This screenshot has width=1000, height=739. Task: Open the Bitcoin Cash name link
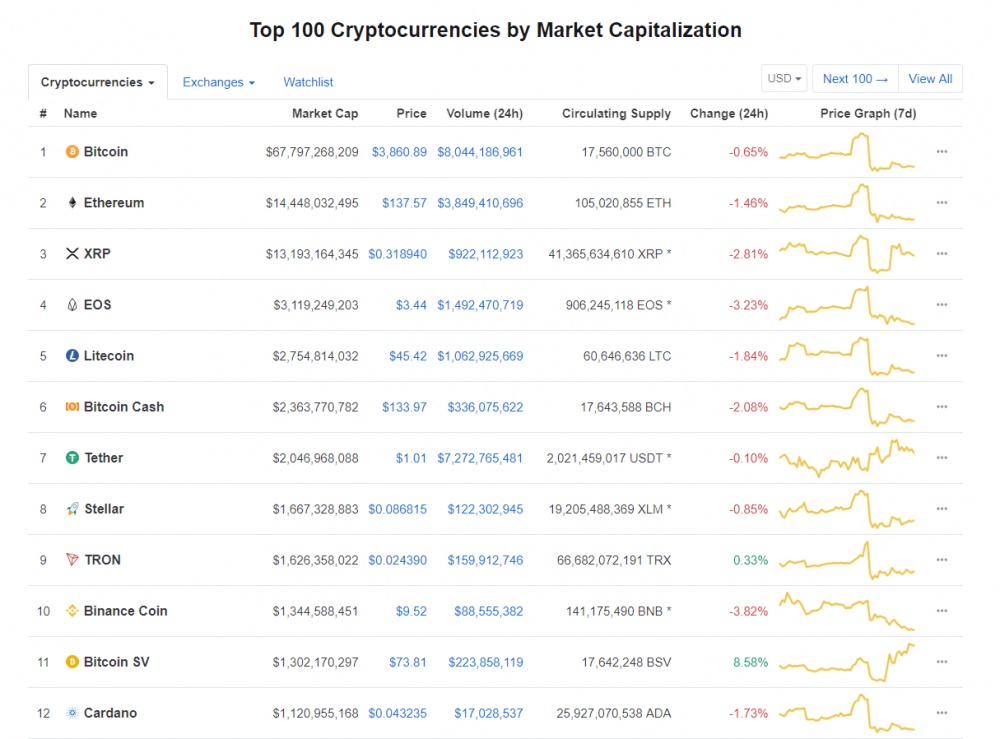point(124,407)
